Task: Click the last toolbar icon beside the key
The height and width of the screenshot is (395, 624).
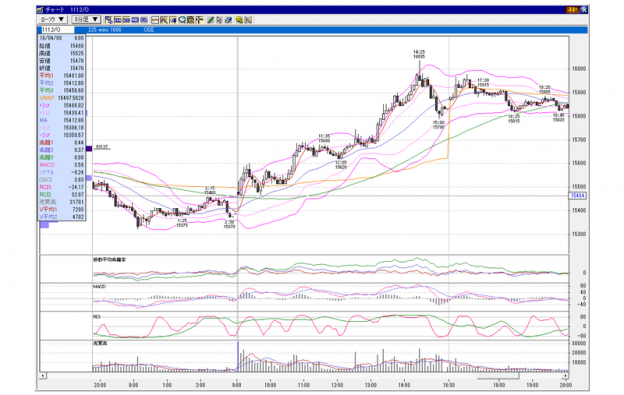Action: click(x=248, y=19)
